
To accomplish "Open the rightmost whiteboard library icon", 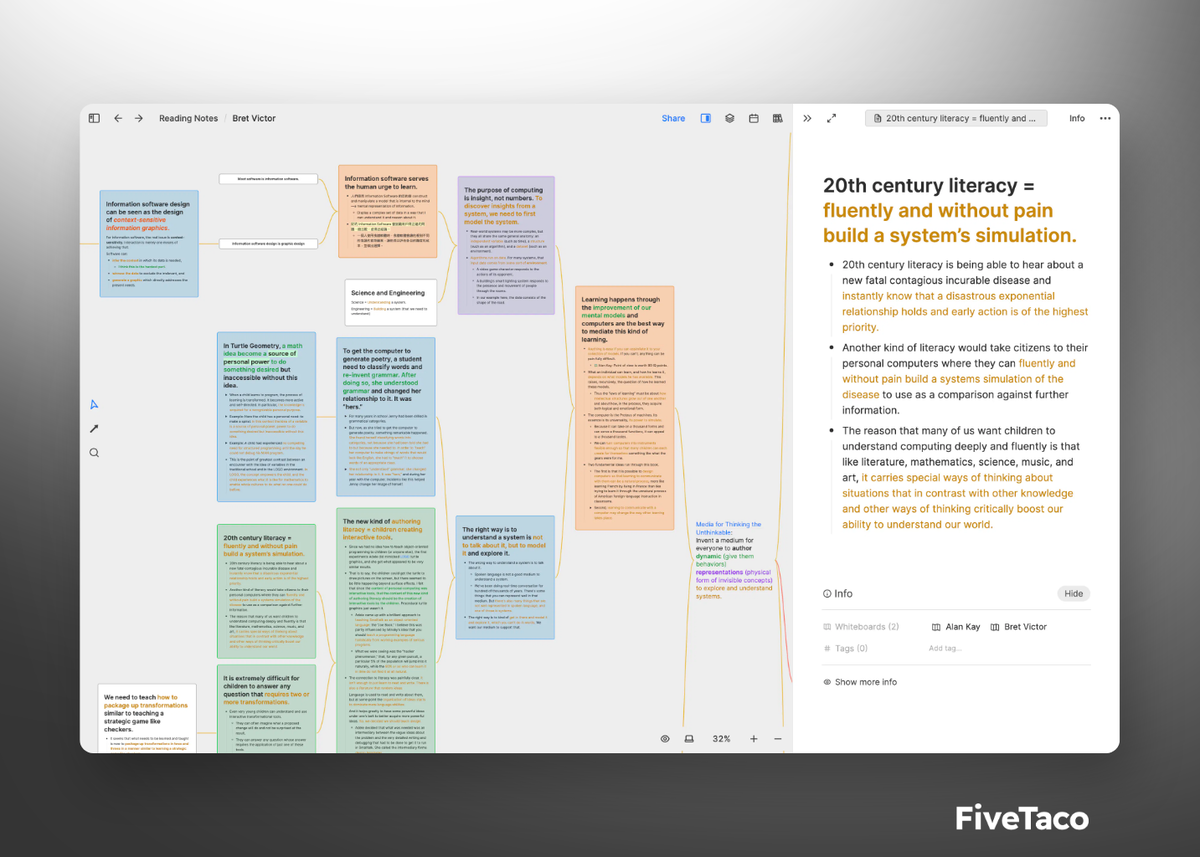I will coord(777,118).
